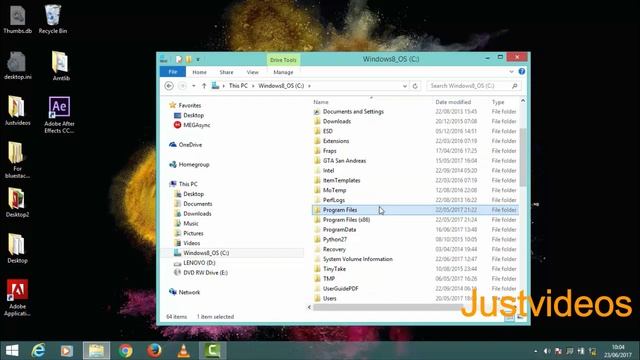640x360 pixels.
Task: Launch Adobe Application shortcut on desktop
Action: click(17, 298)
